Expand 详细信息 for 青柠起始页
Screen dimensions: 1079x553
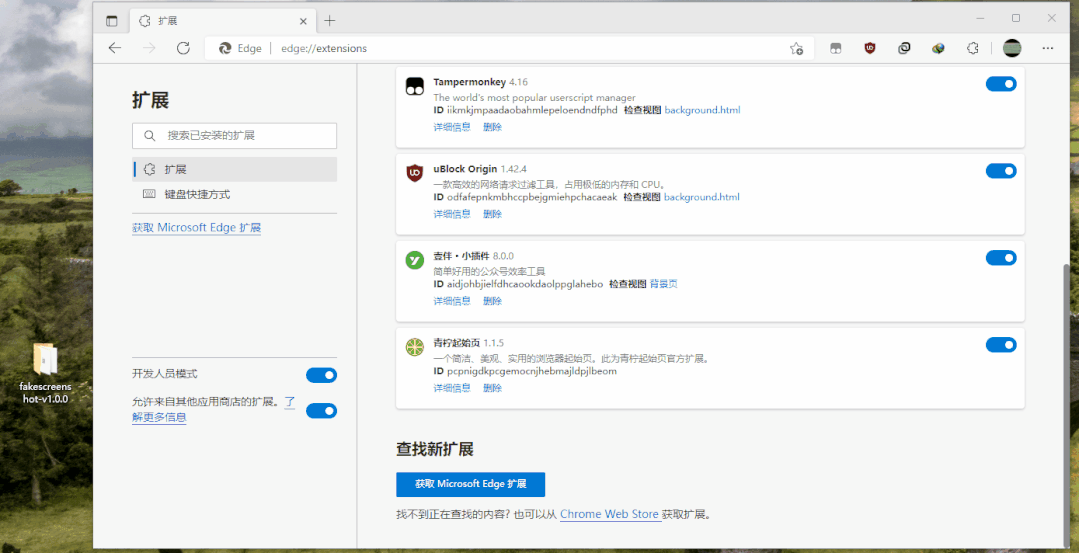452,388
